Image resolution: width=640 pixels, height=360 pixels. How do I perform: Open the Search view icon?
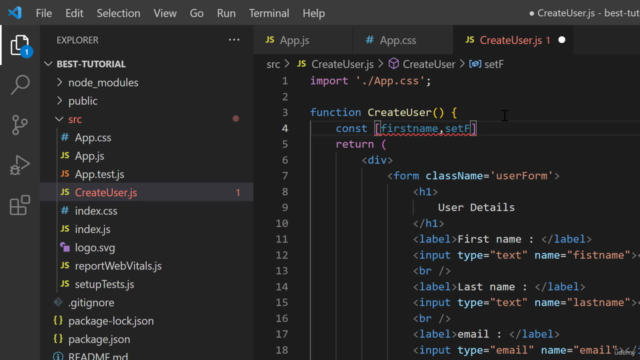coord(20,84)
